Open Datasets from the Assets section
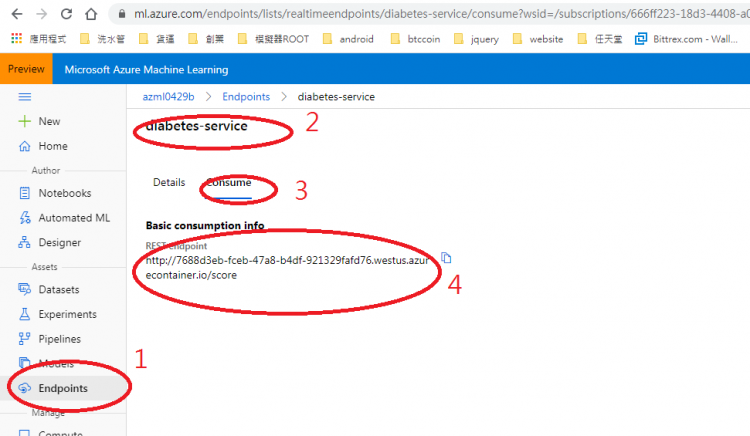The height and width of the screenshot is (436, 750). [x=58, y=289]
